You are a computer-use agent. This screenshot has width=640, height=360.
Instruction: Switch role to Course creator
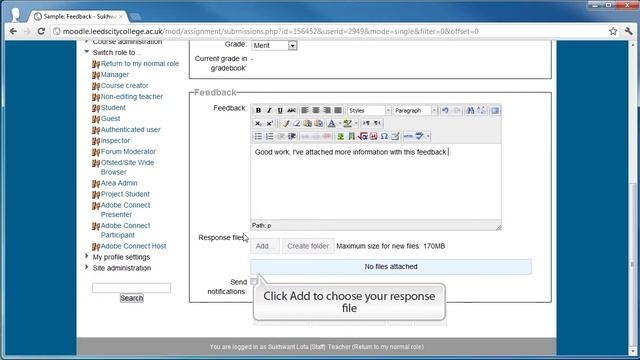[124, 86]
